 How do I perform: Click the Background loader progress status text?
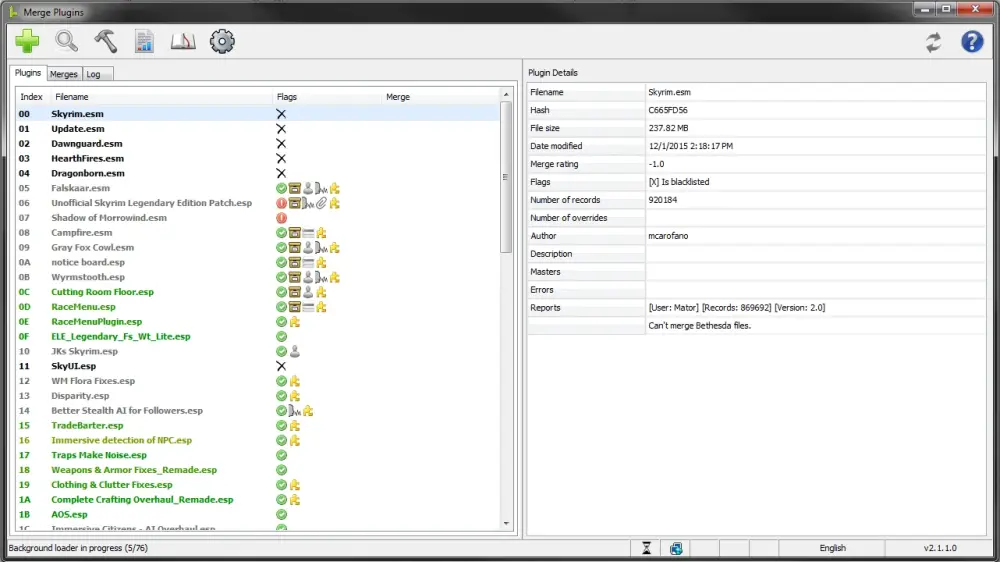(78, 548)
